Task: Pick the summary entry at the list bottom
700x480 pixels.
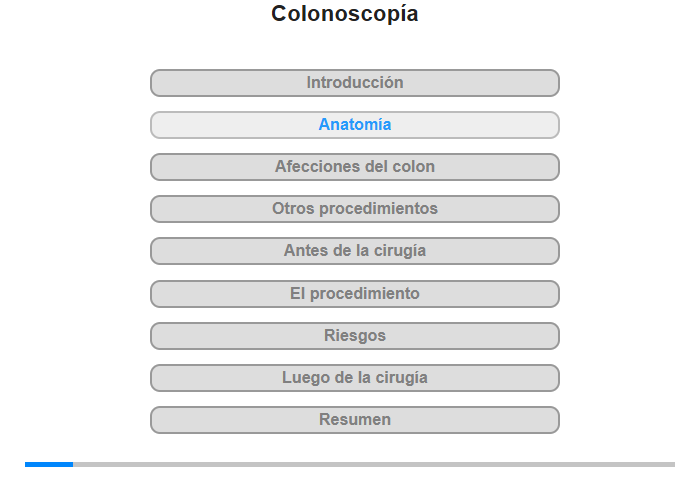Action: tap(355, 420)
